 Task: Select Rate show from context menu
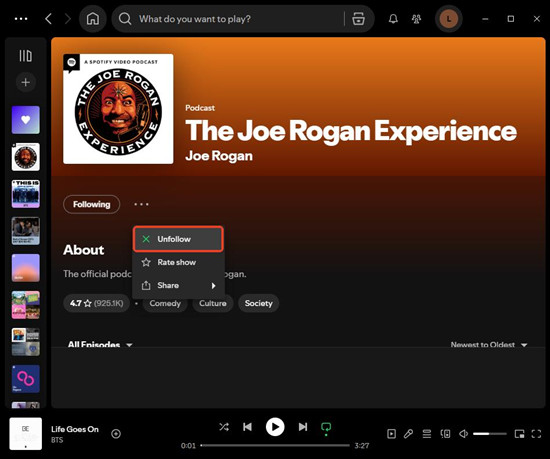point(178,262)
